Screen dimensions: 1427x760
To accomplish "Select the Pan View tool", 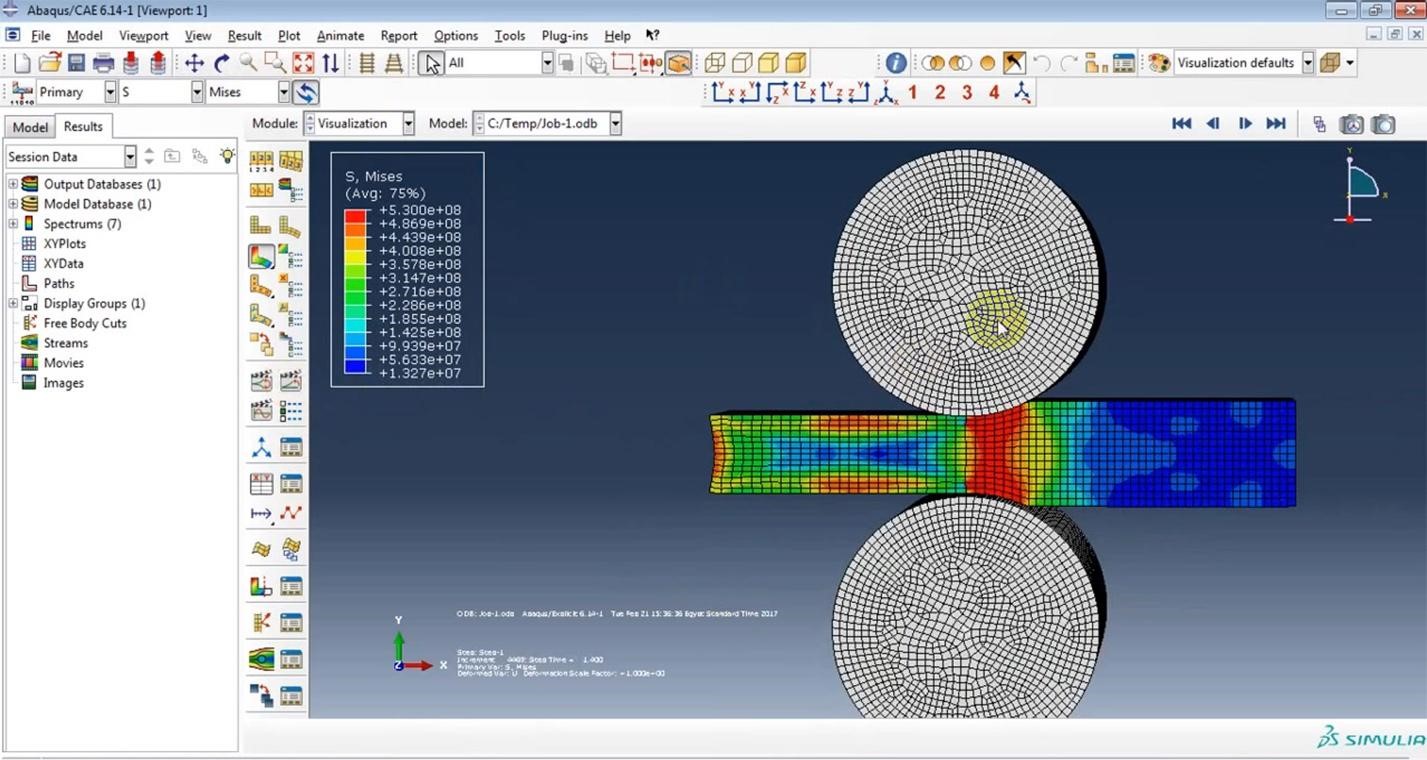I will [x=194, y=63].
